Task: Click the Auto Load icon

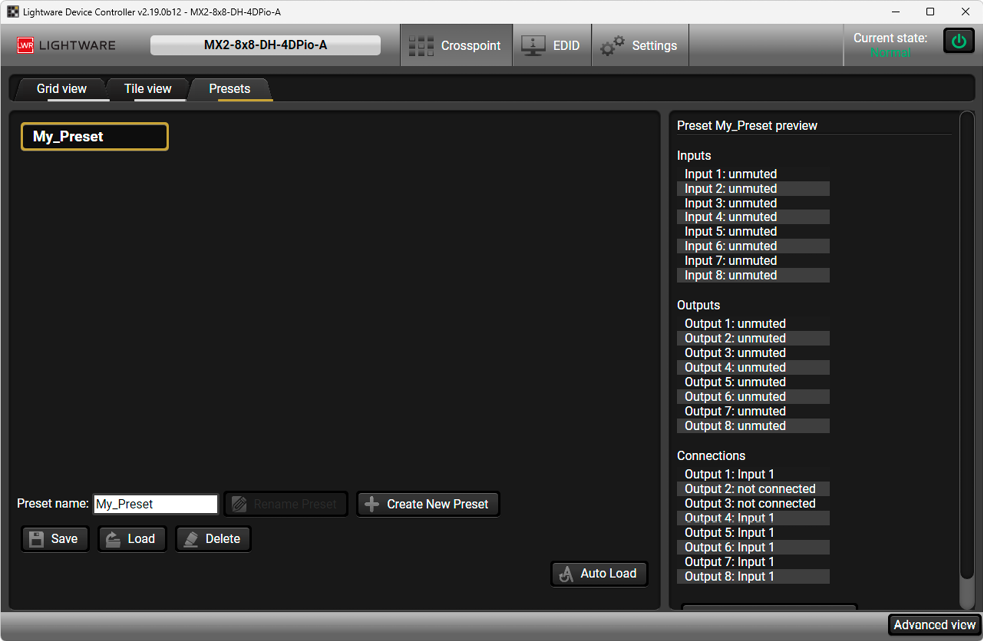Action: (x=566, y=574)
